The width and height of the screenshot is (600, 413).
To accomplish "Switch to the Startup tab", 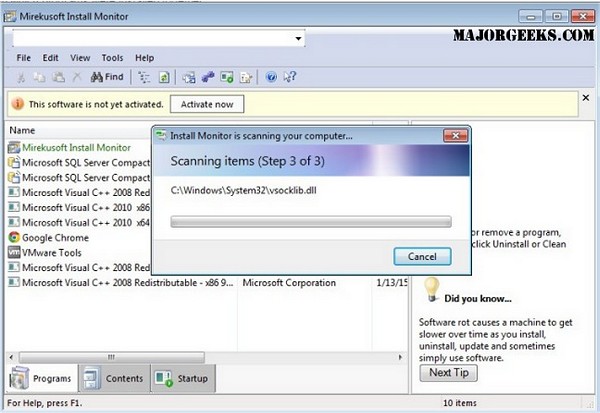I will pyautogui.click(x=183, y=378).
